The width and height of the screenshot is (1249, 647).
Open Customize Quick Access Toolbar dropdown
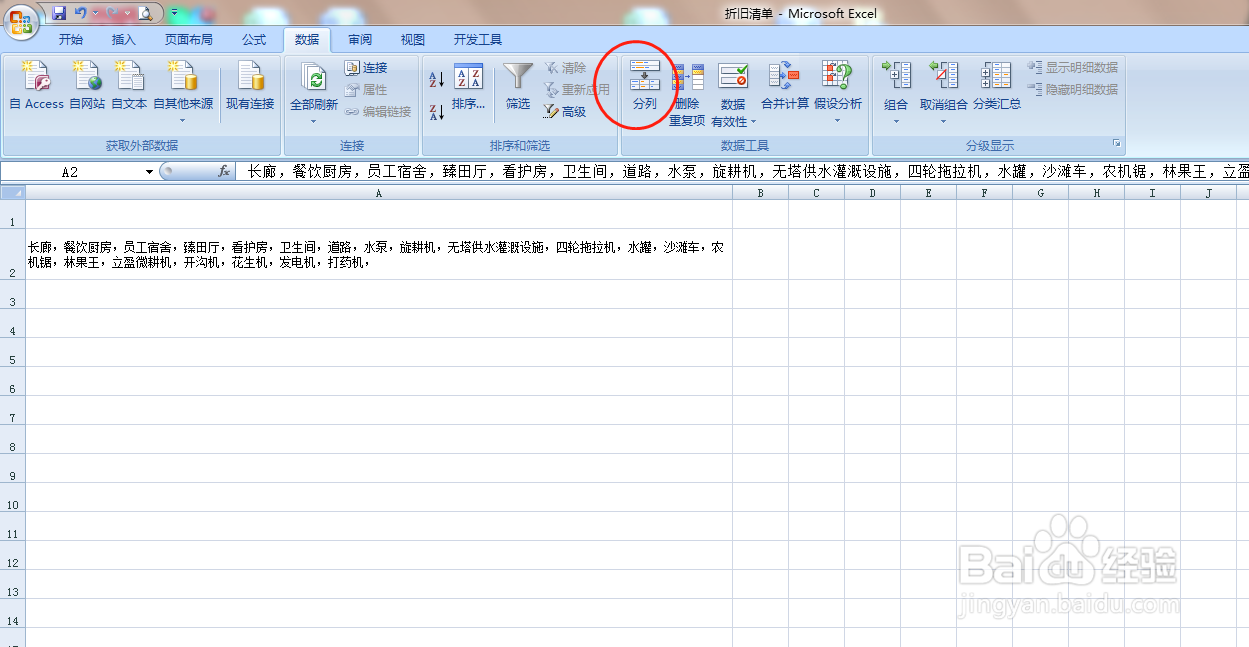pos(174,13)
